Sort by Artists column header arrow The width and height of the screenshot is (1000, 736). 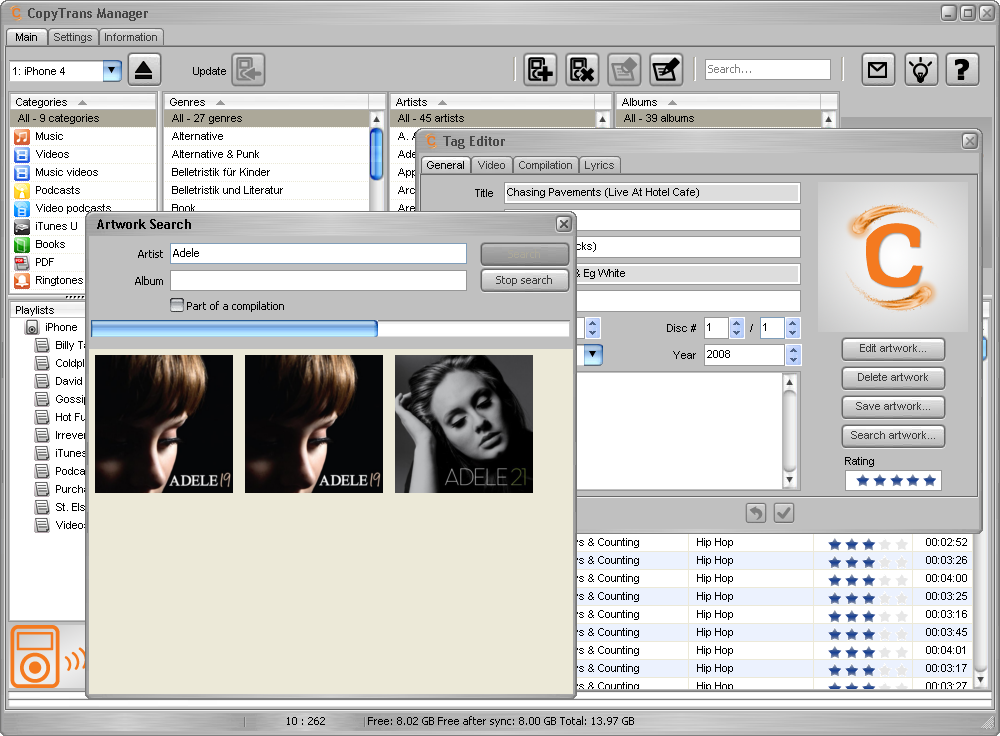coord(443,102)
